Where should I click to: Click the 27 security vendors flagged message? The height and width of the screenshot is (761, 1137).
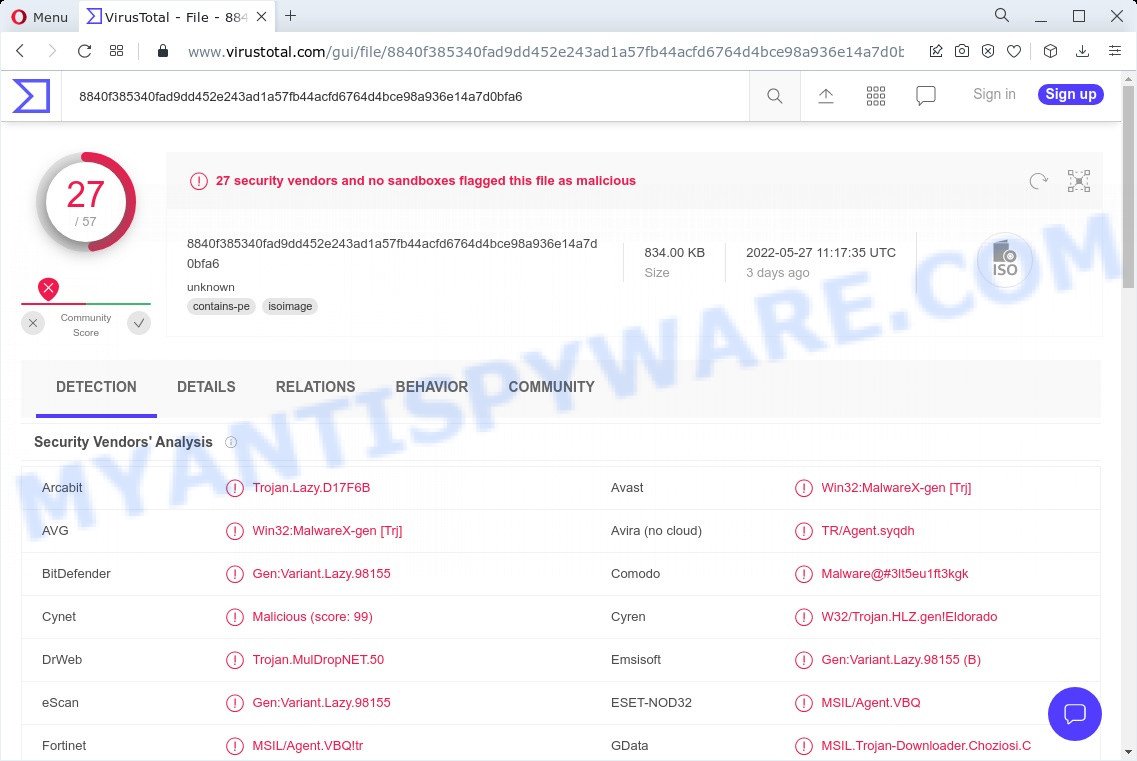(x=426, y=181)
